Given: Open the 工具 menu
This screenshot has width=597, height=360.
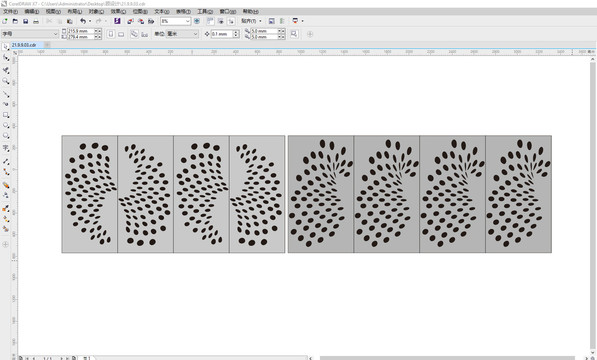Looking at the screenshot, I should [x=205, y=11].
